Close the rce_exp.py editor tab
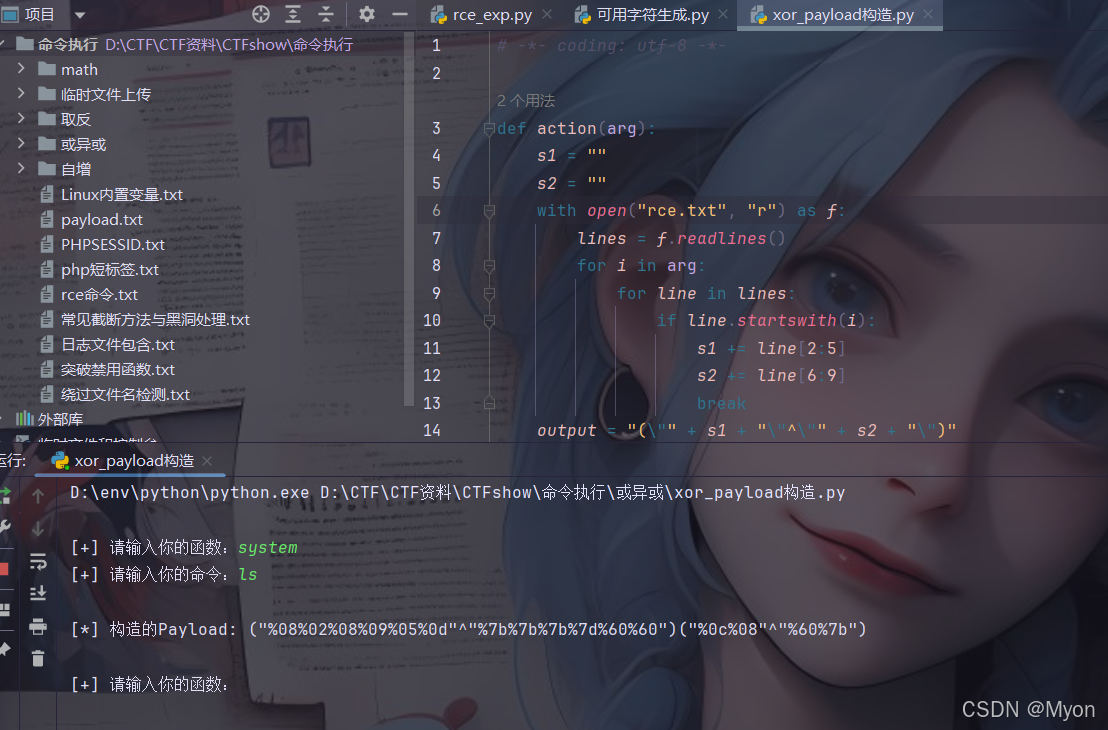Viewport: 1108px width, 730px height. coord(547,14)
